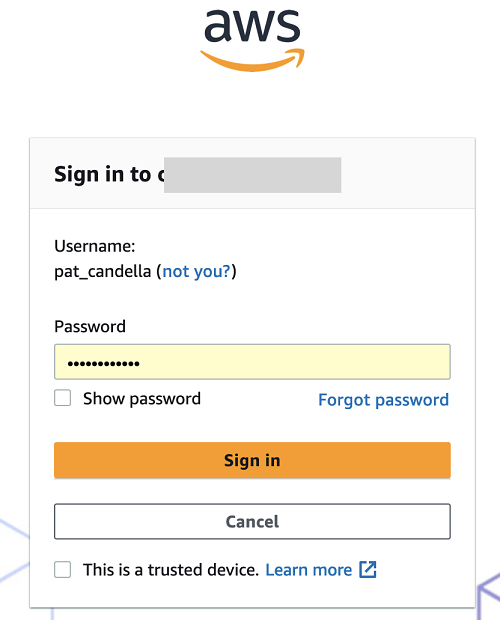Click the "Show password" label text
The height and width of the screenshot is (620, 500).
(142, 399)
